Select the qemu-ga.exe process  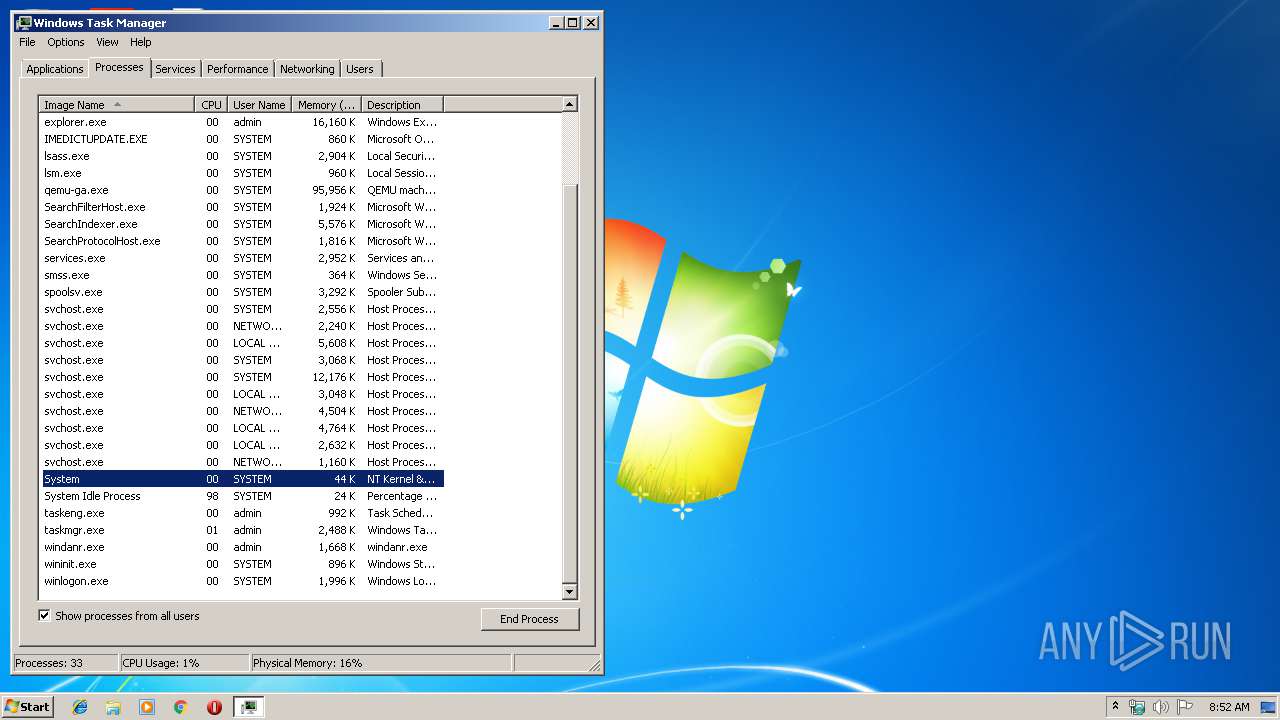point(241,190)
